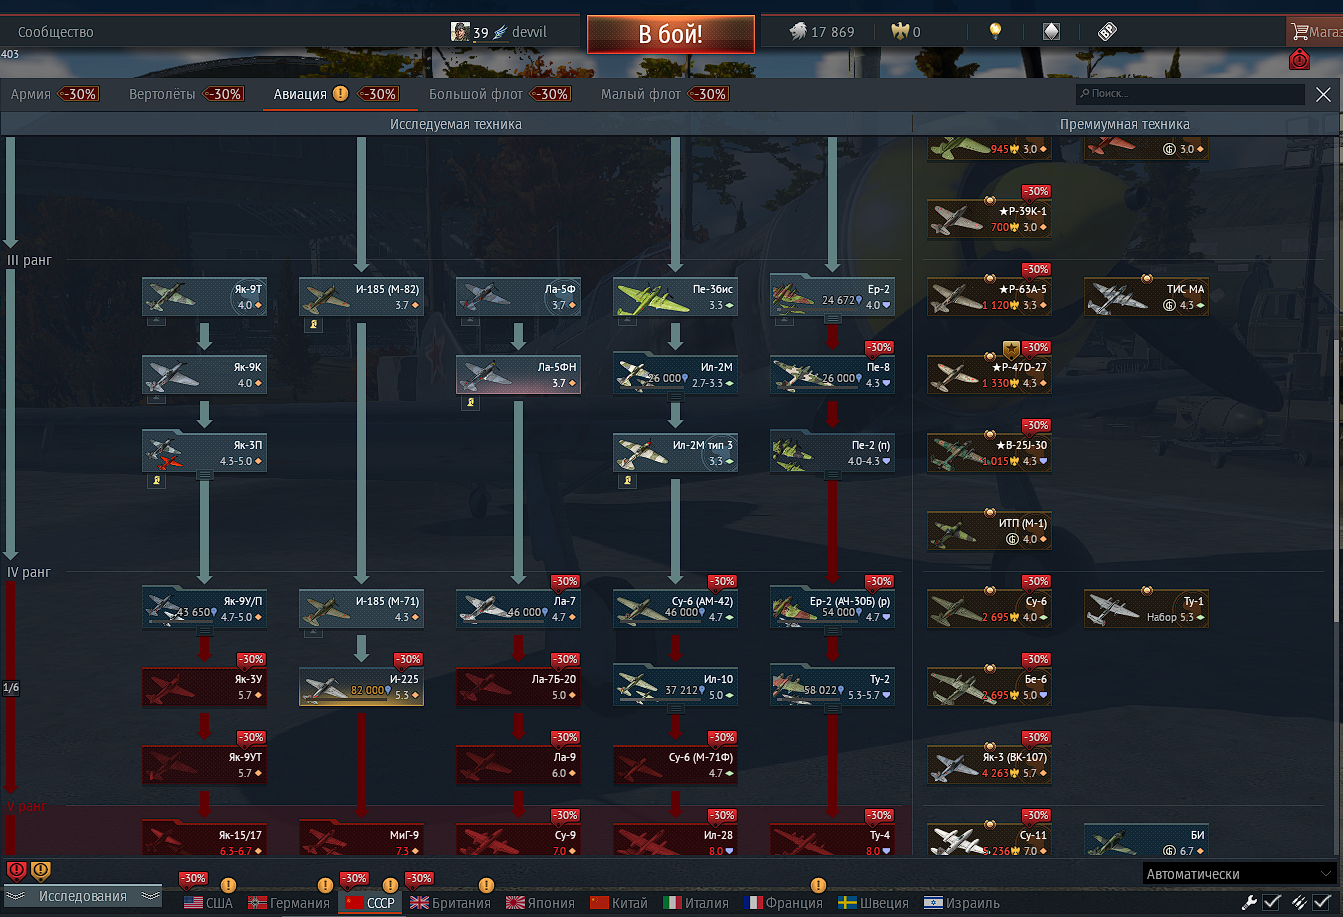1343x917 pixels.
Task: Open the Автоматически dropdown
Action: (1240, 873)
